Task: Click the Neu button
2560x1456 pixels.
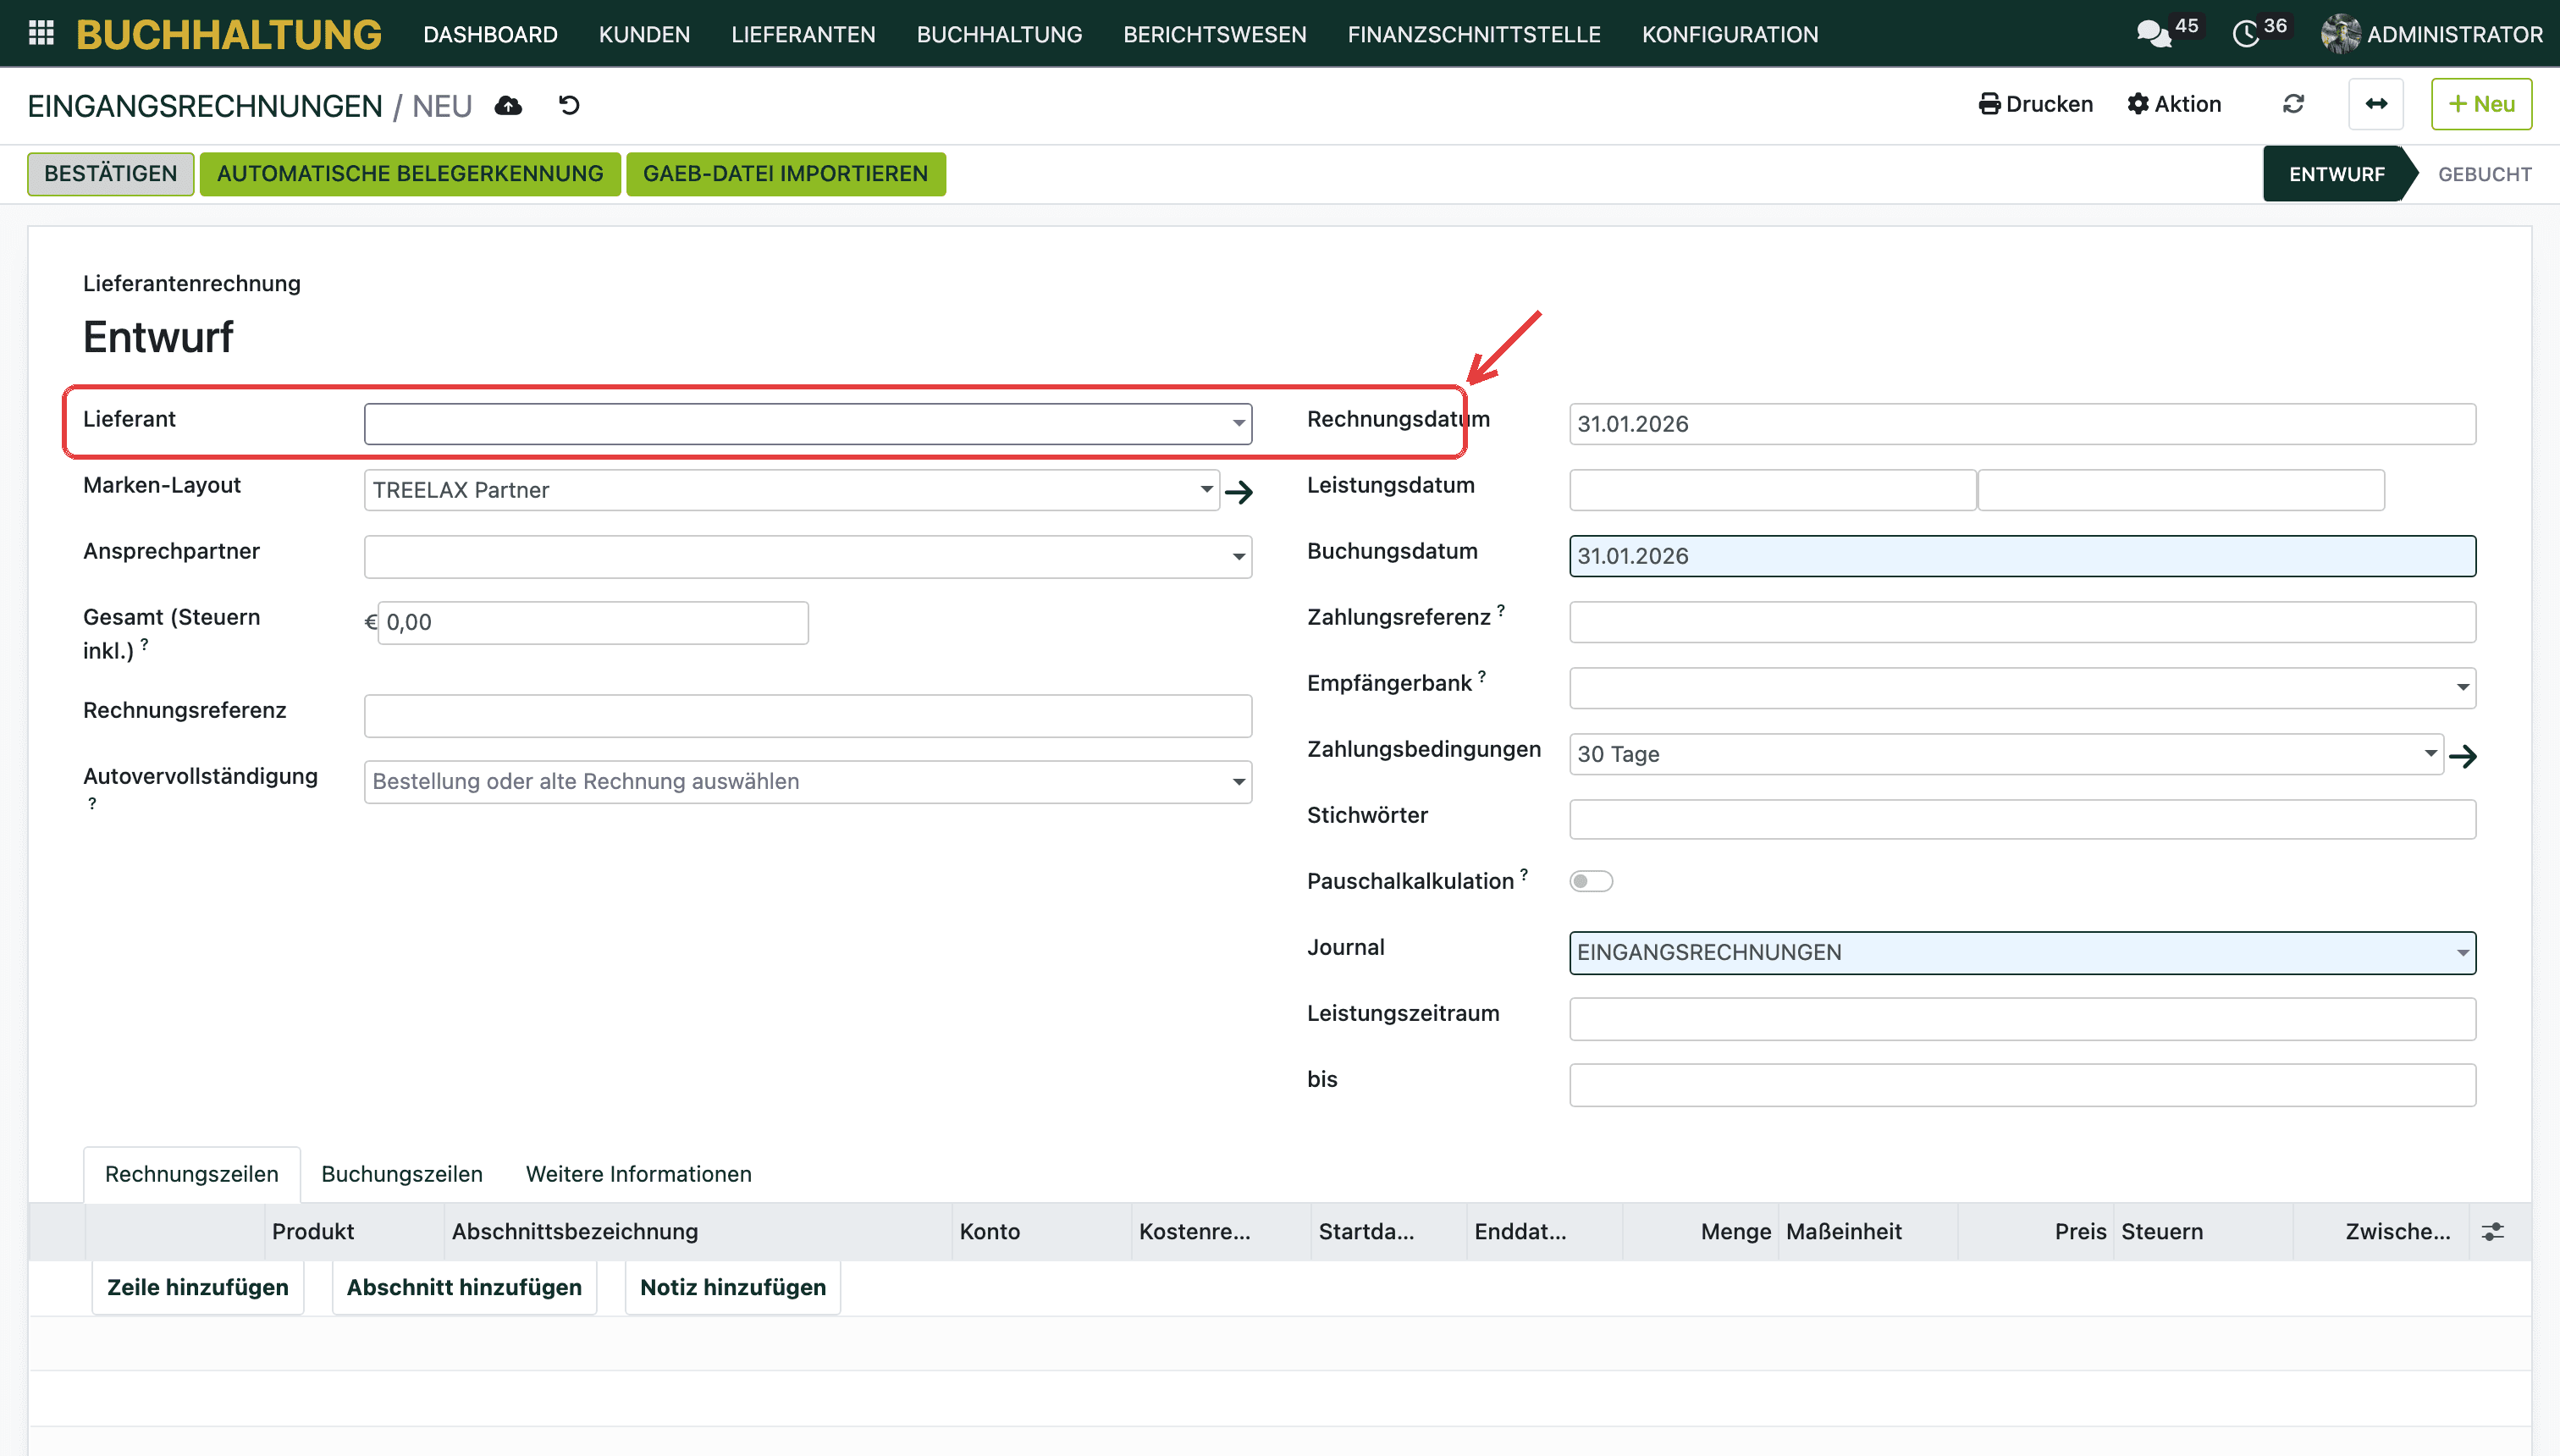Action: (x=2482, y=104)
